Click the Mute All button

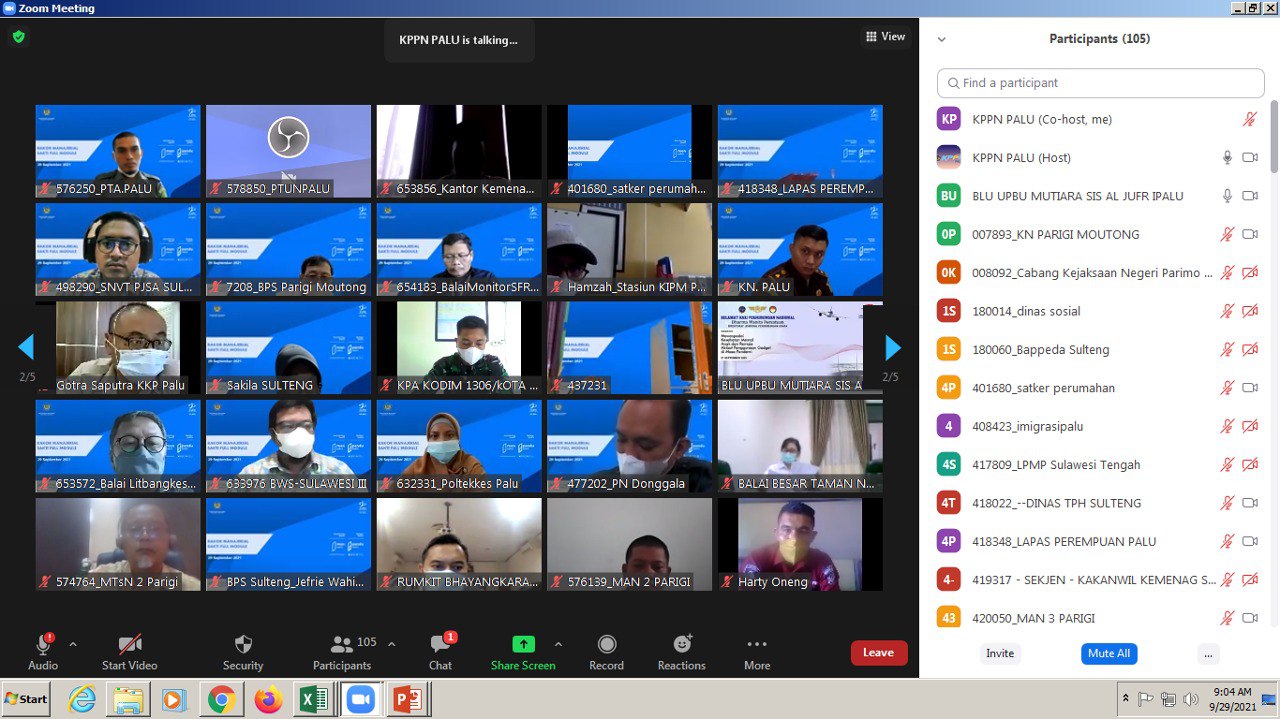(1108, 654)
